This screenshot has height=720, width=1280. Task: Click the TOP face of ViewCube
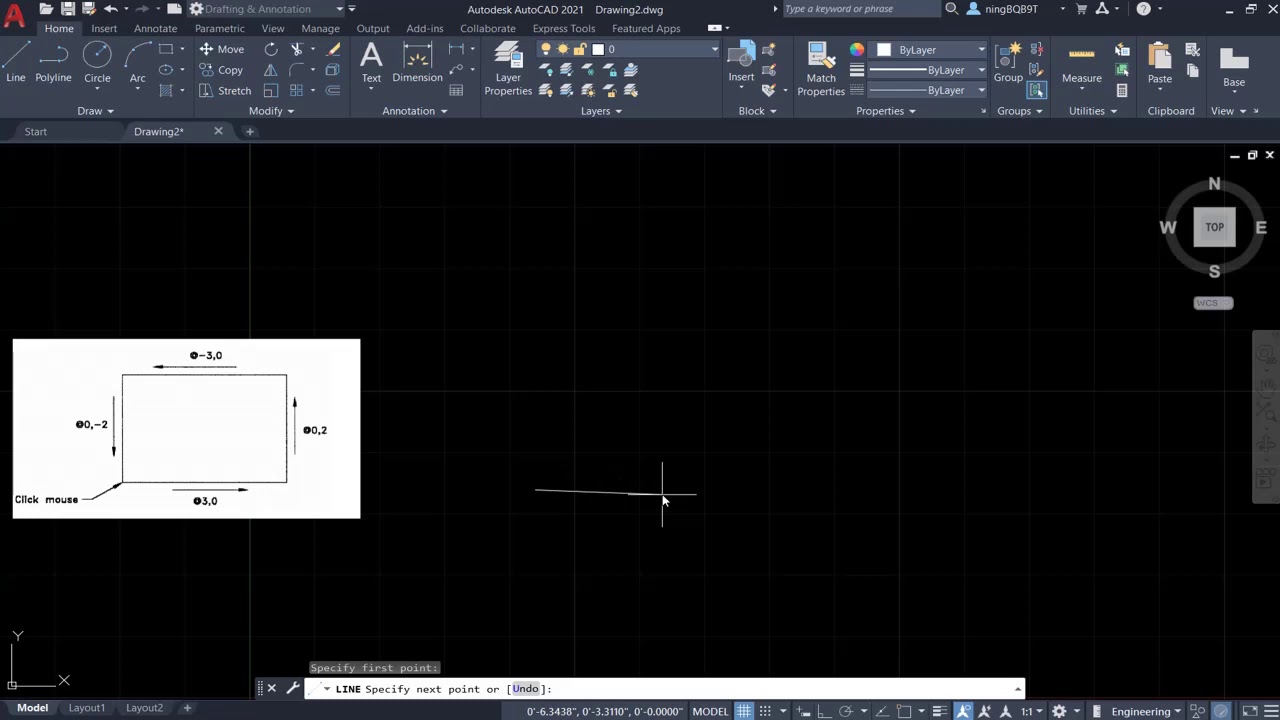point(1214,227)
